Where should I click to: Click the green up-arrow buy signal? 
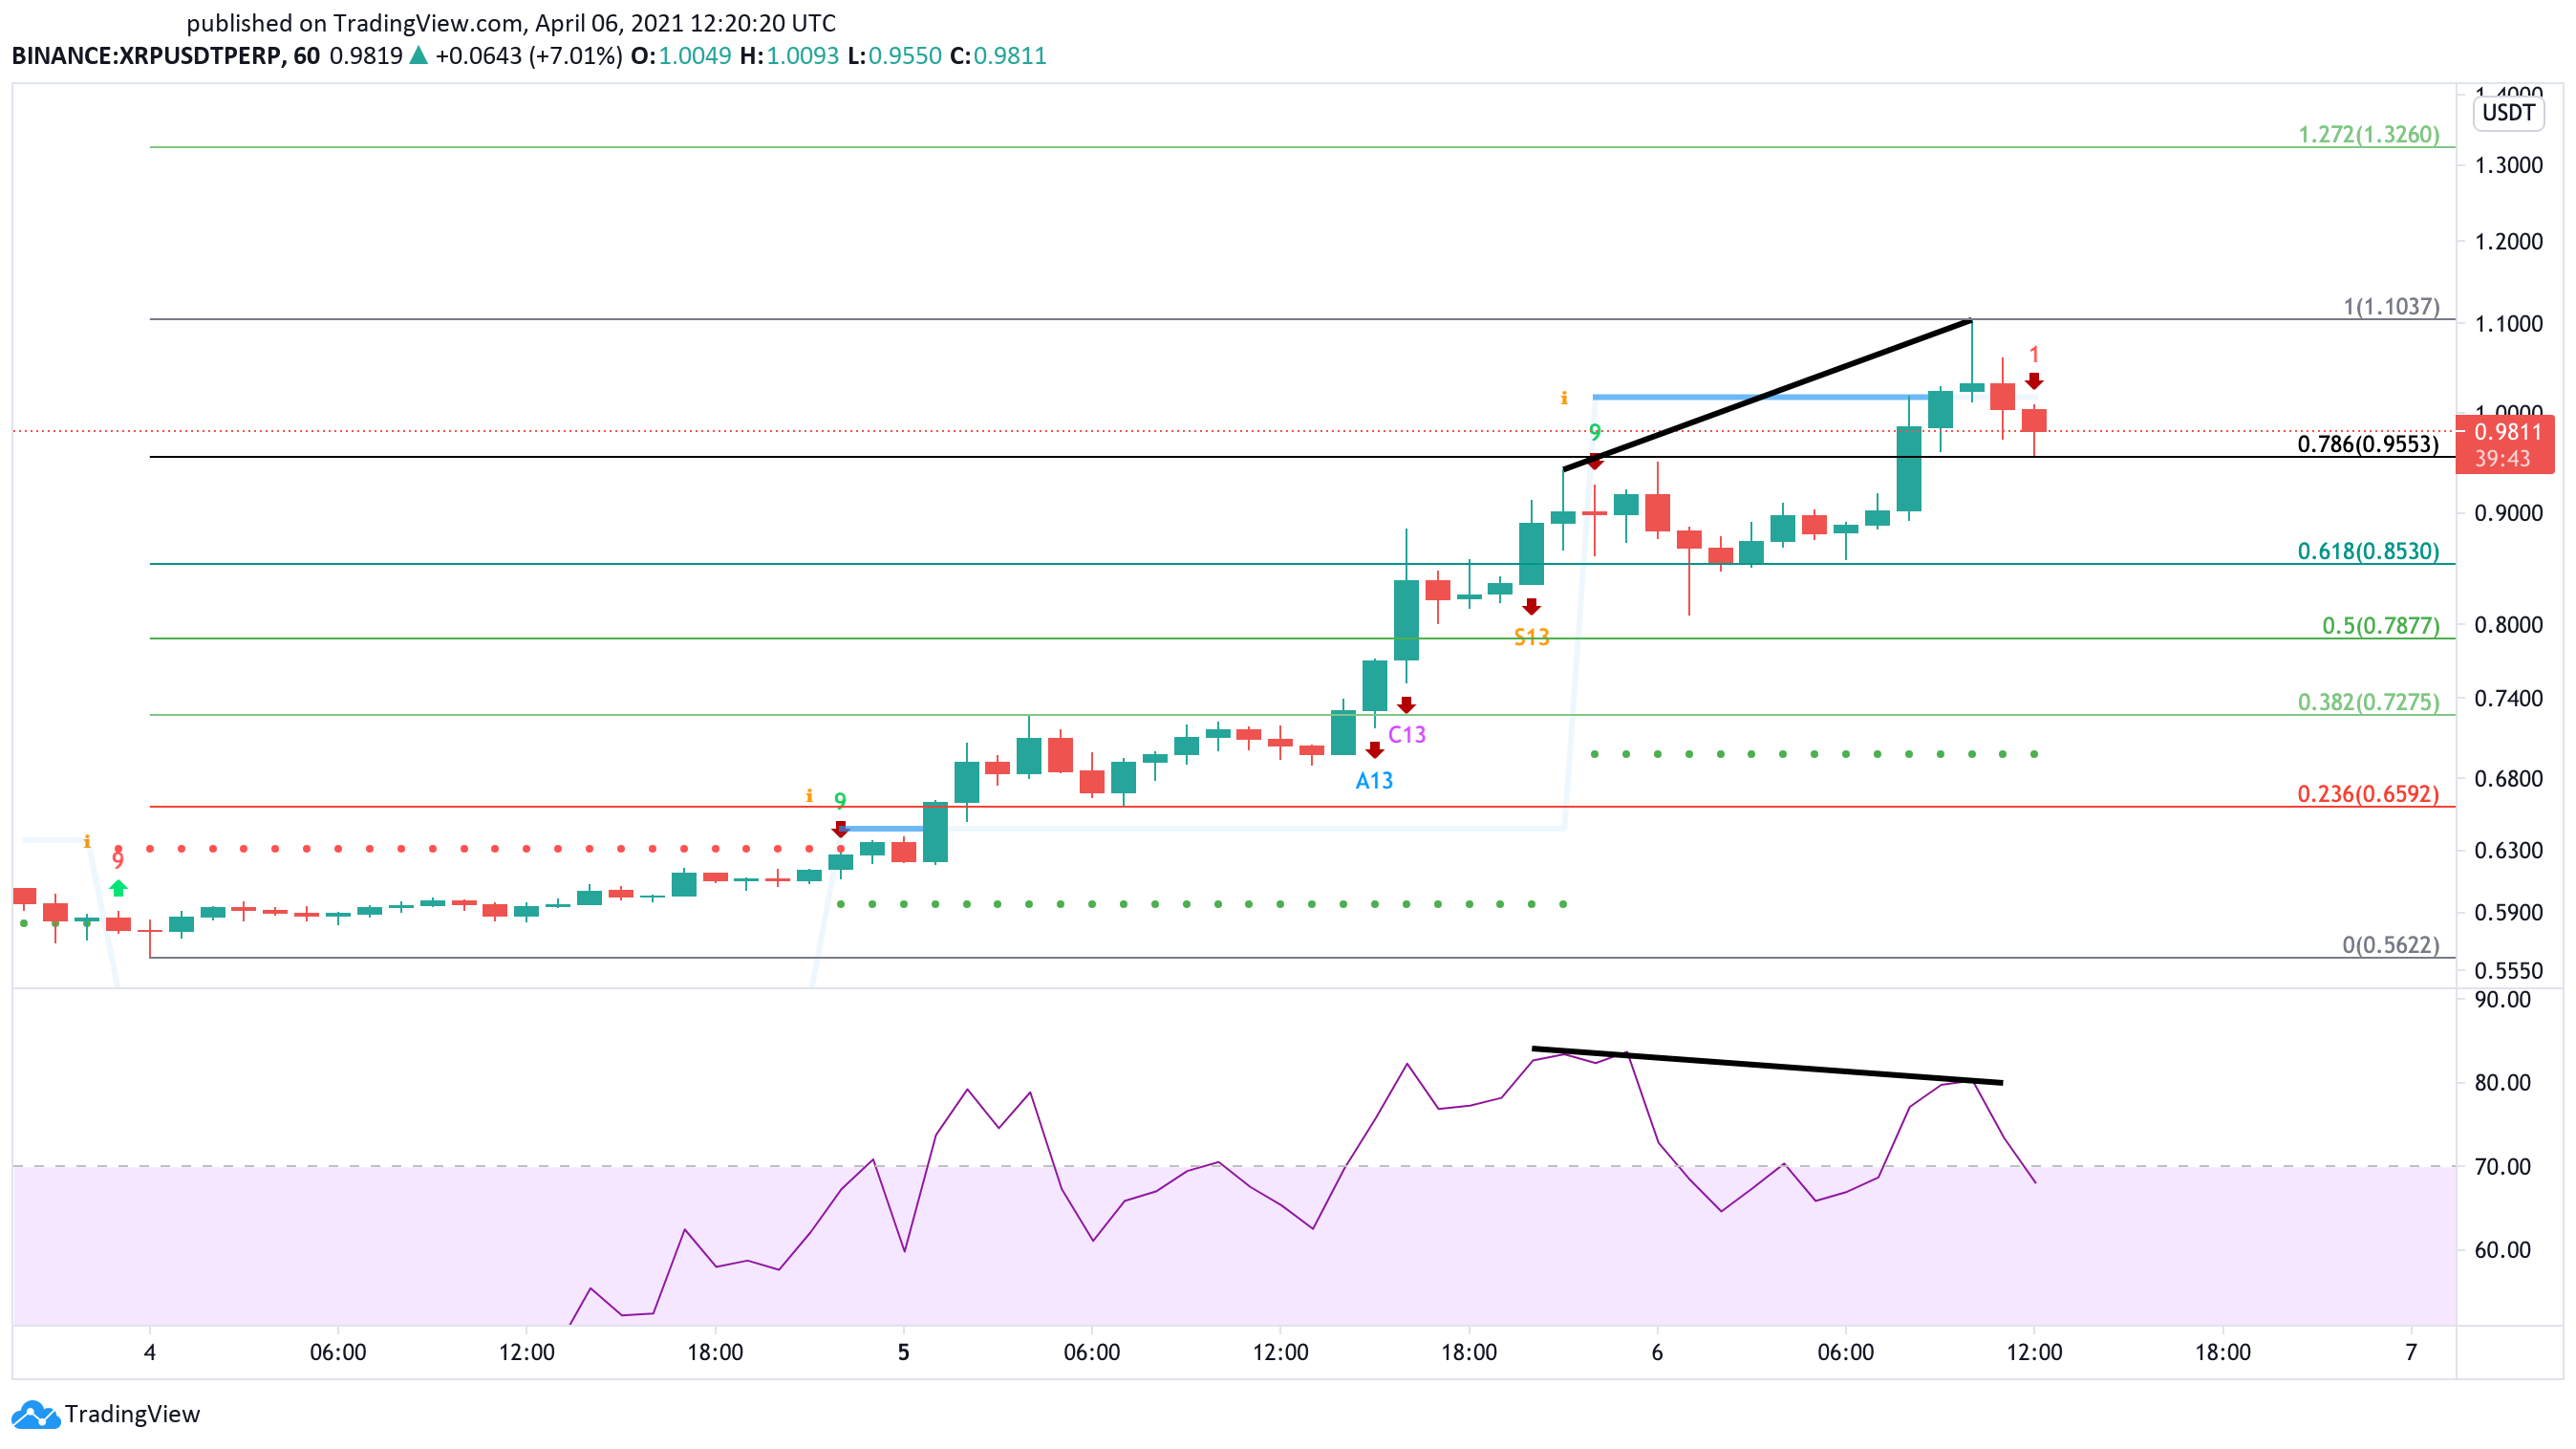(x=118, y=887)
